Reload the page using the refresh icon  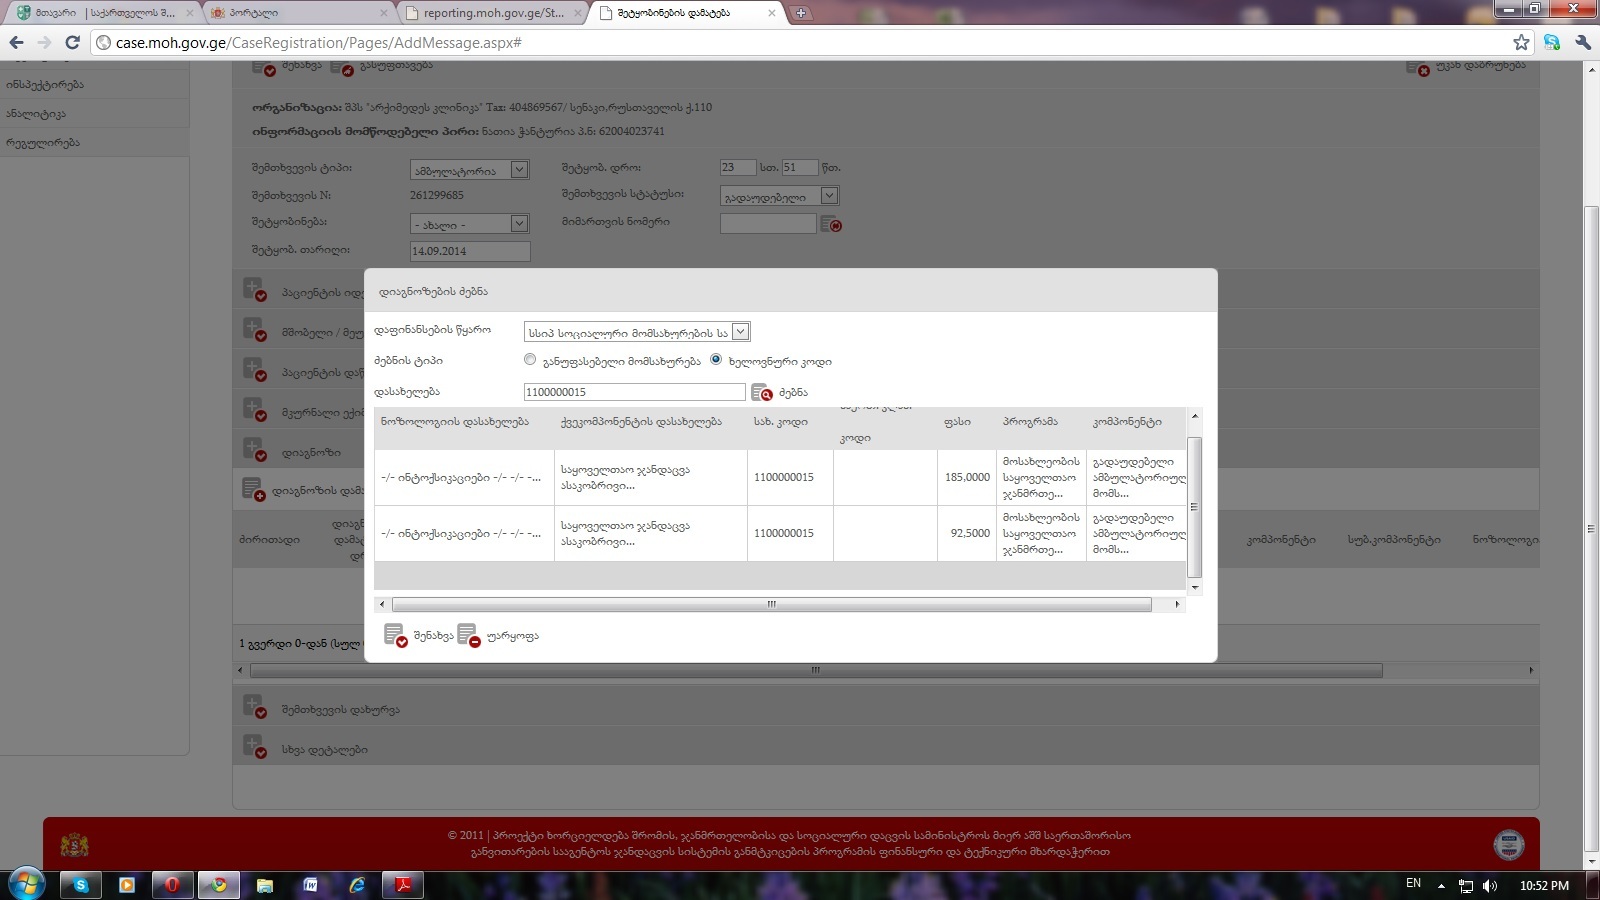tap(72, 42)
